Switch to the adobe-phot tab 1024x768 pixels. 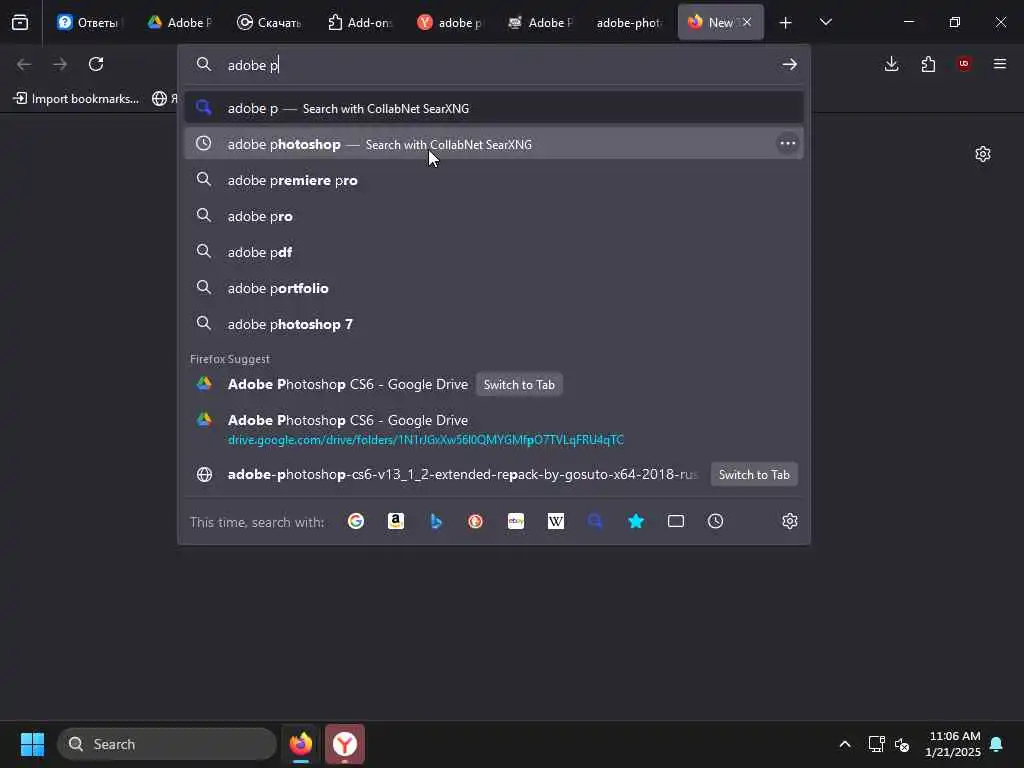tap(630, 22)
